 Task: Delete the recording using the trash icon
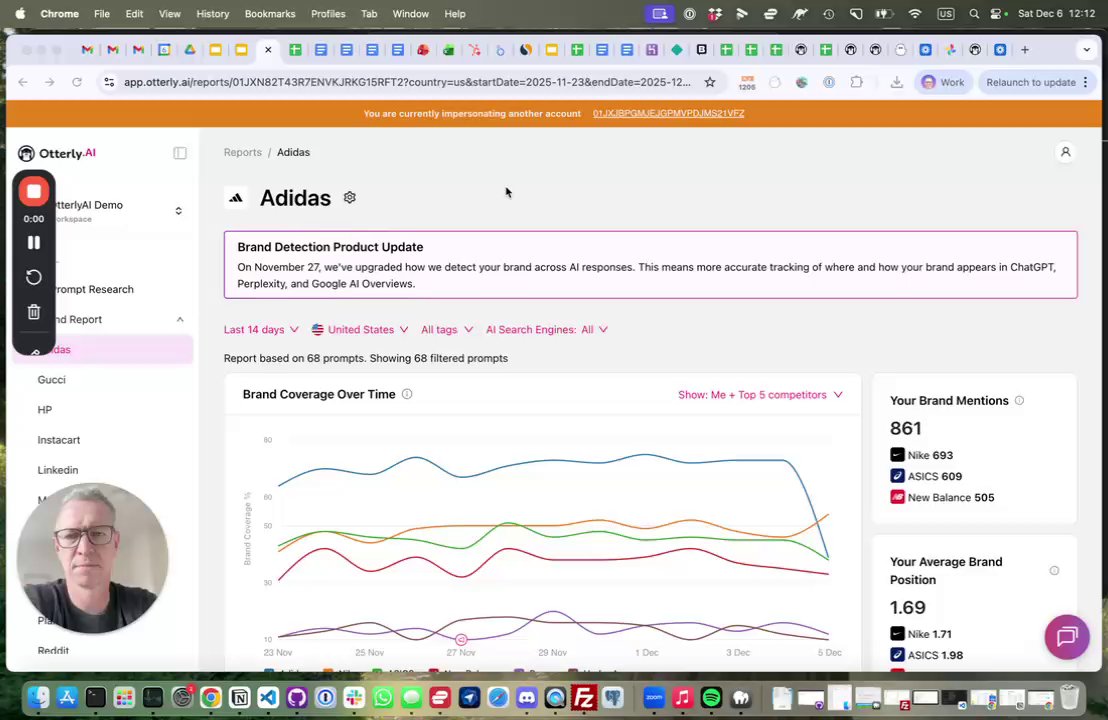(33, 312)
